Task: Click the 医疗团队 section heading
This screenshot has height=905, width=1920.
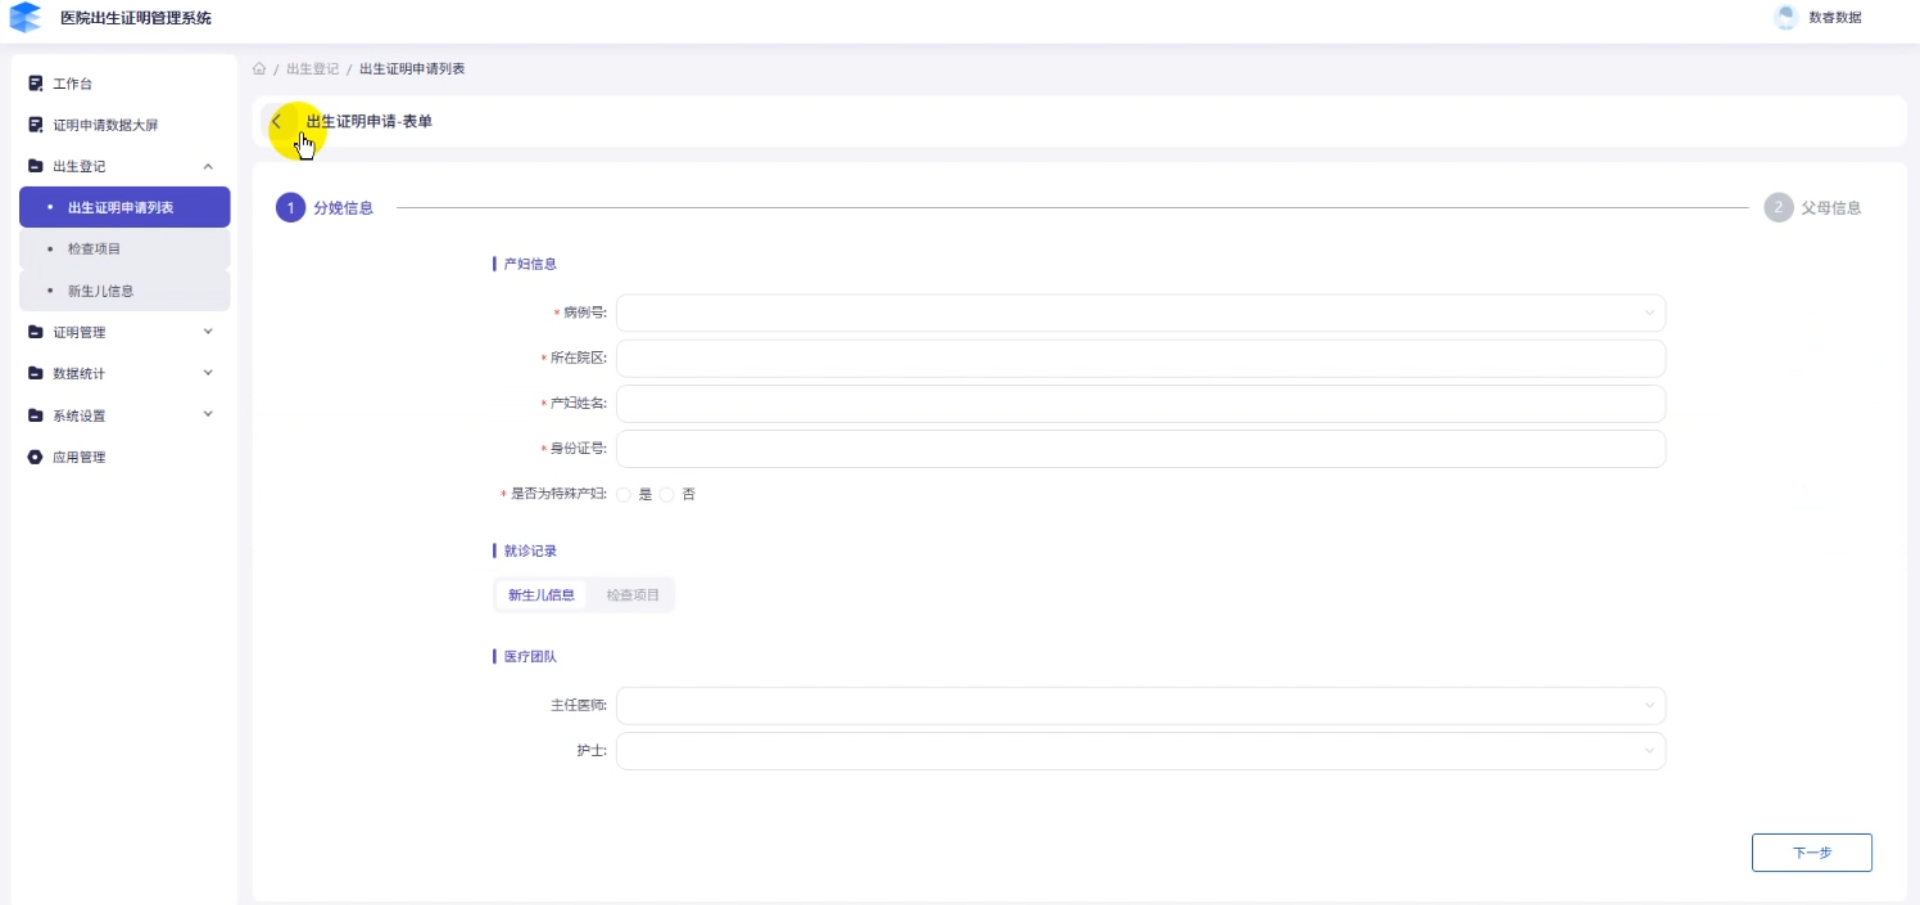Action: tap(530, 657)
